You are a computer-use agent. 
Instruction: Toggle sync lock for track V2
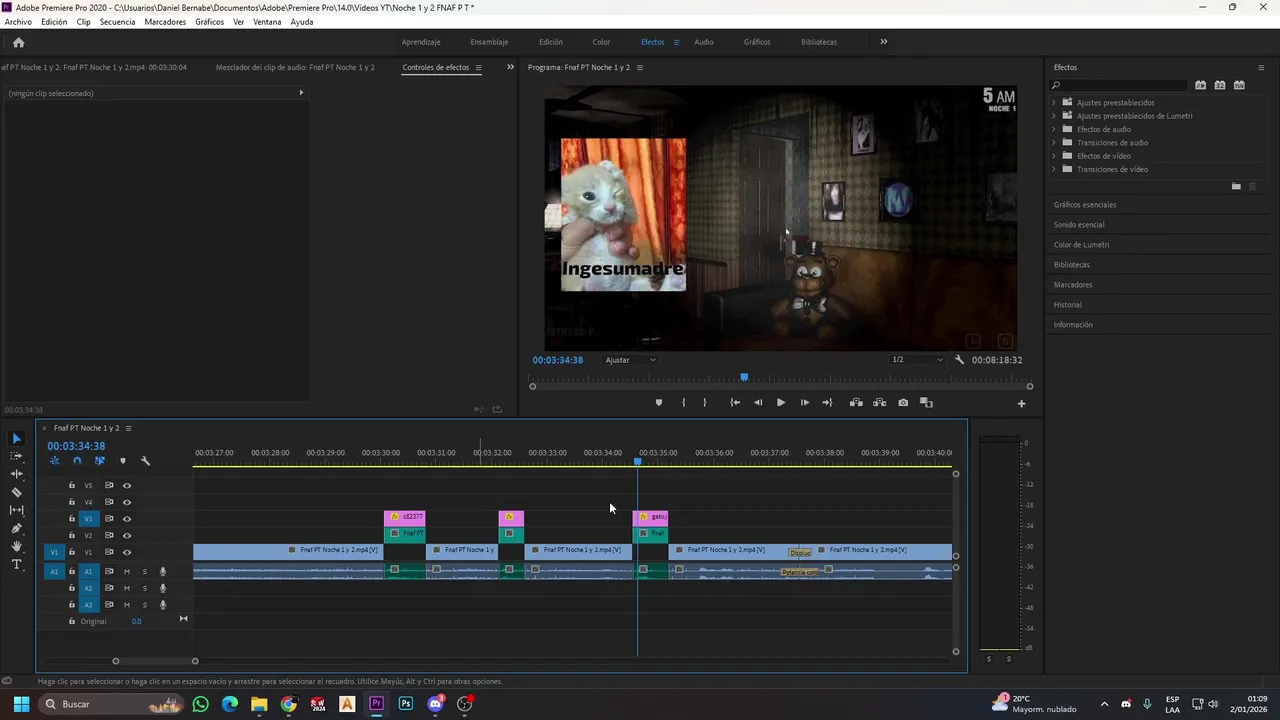[109, 536]
